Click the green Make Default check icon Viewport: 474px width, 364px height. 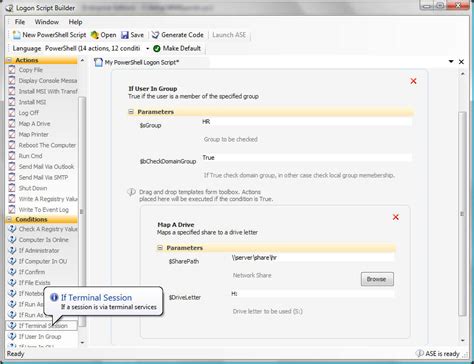[x=157, y=49]
